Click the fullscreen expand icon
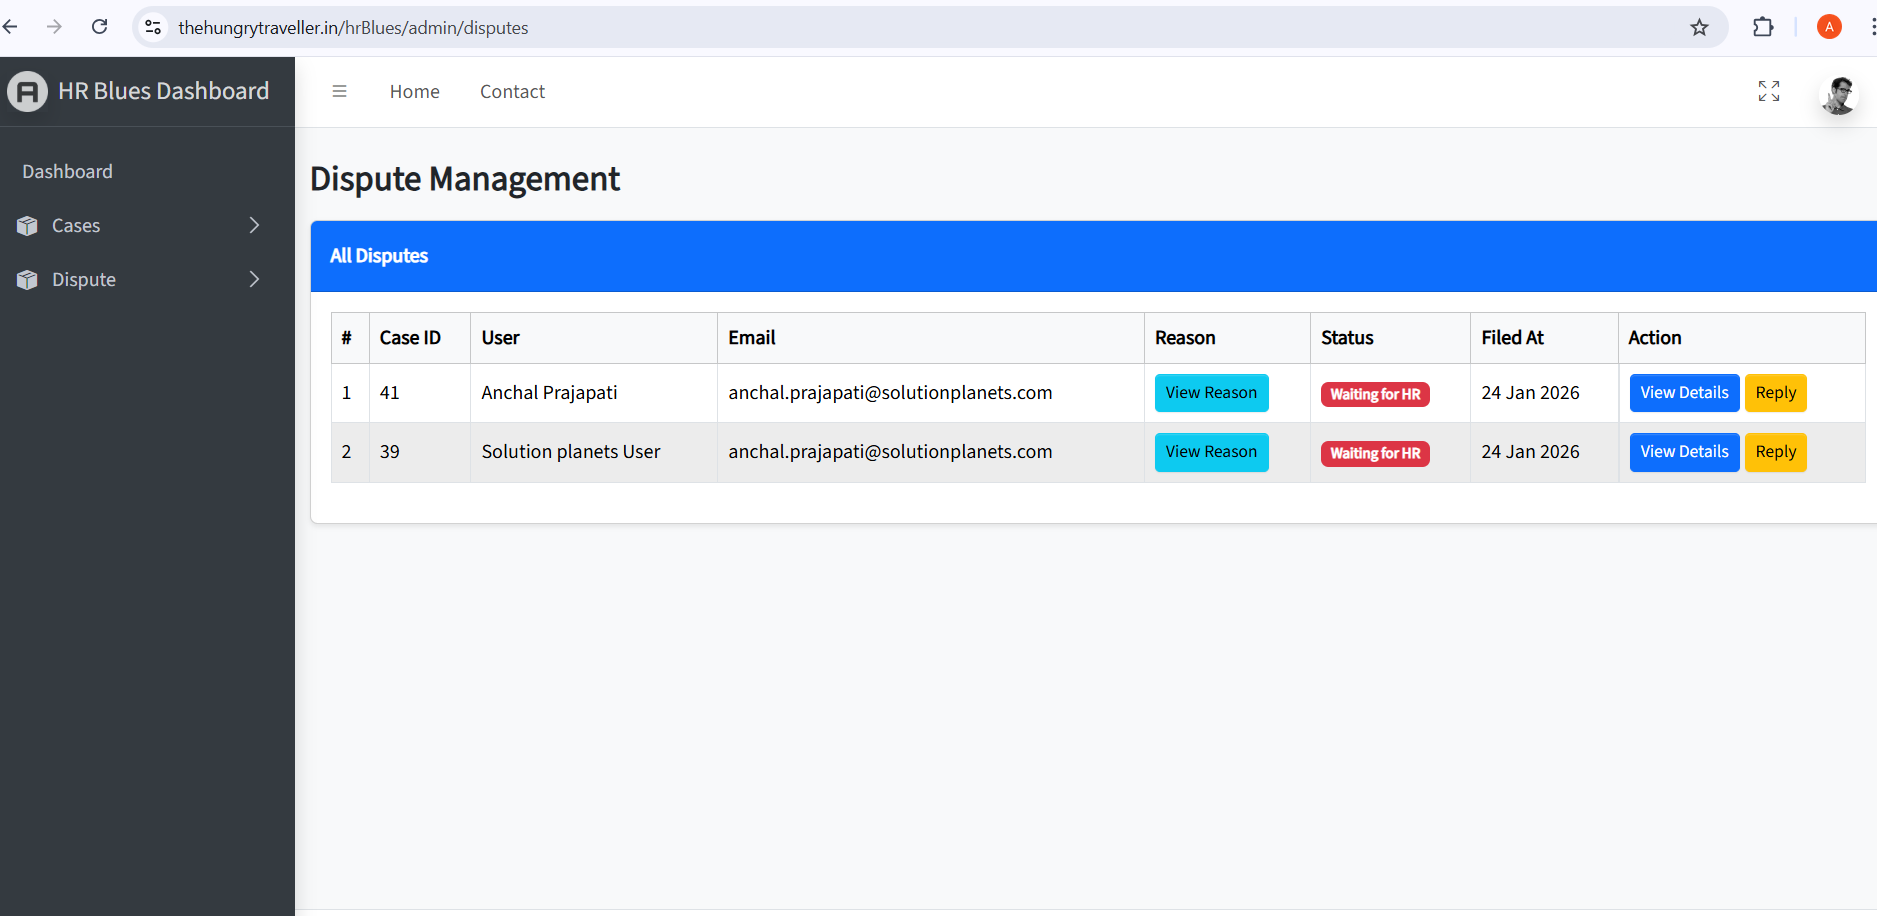 (1768, 91)
